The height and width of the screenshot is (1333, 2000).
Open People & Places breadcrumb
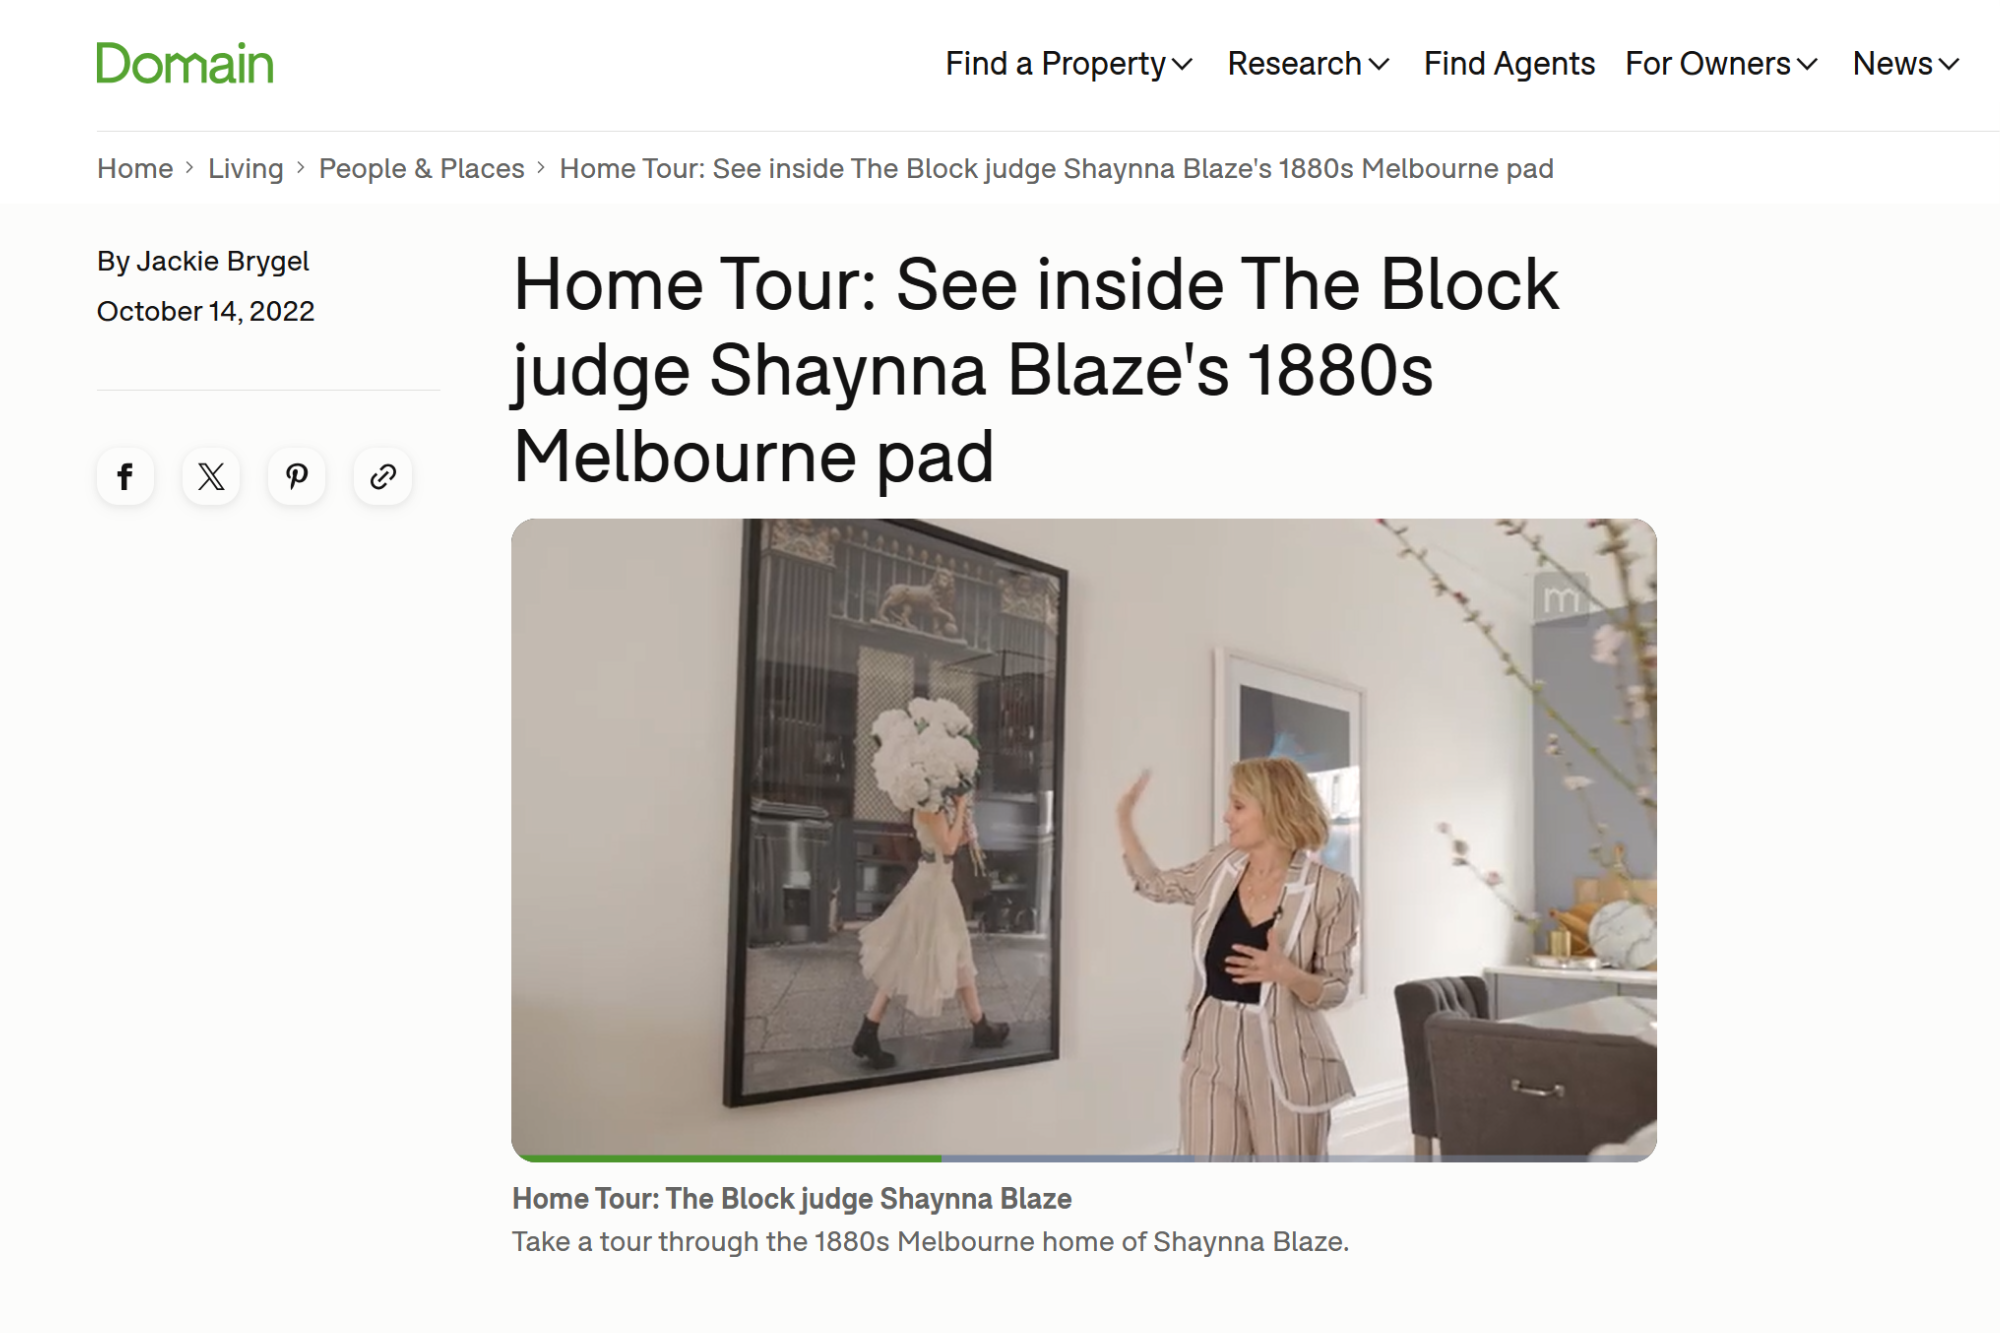(x=421, y=168)
